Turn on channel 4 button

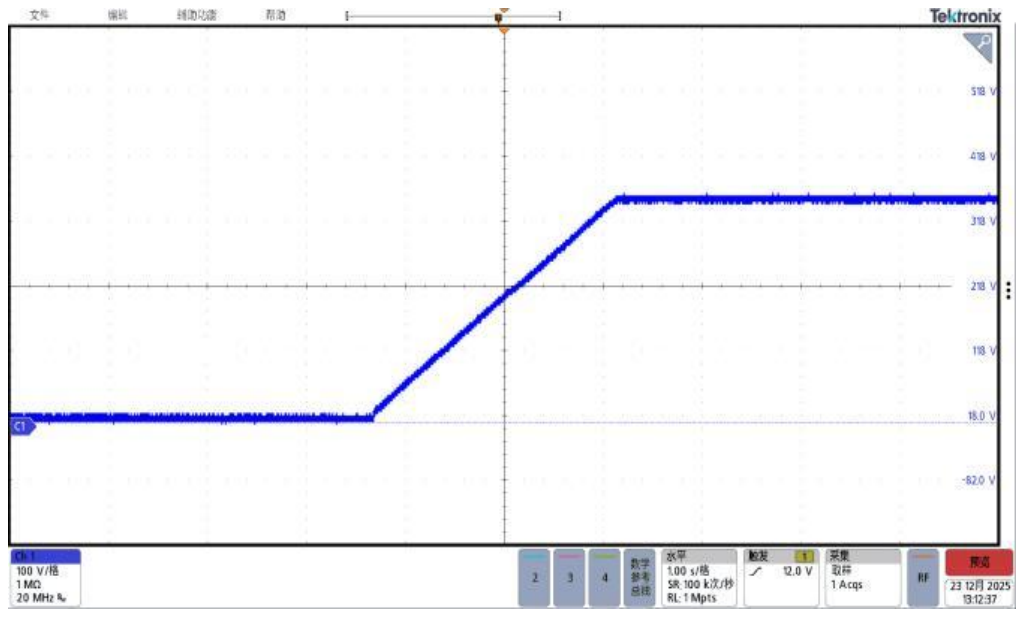[604, 578]
